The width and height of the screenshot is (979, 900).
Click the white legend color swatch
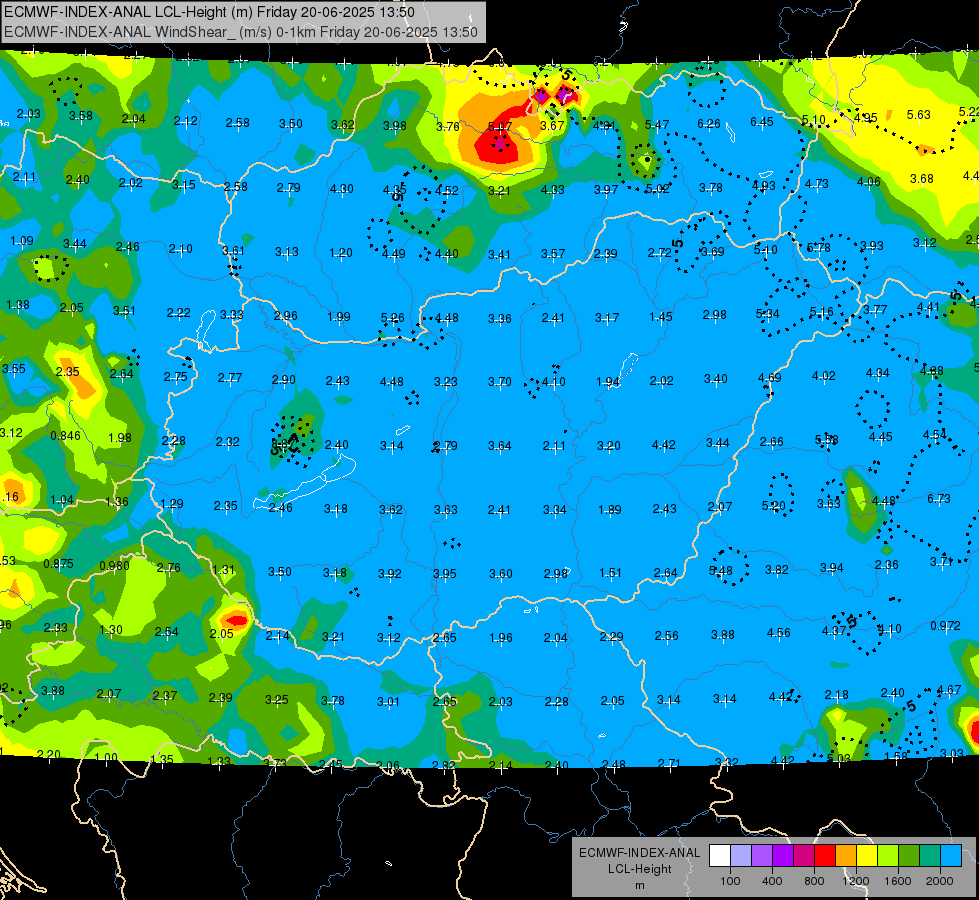click(x=720, y=856)
